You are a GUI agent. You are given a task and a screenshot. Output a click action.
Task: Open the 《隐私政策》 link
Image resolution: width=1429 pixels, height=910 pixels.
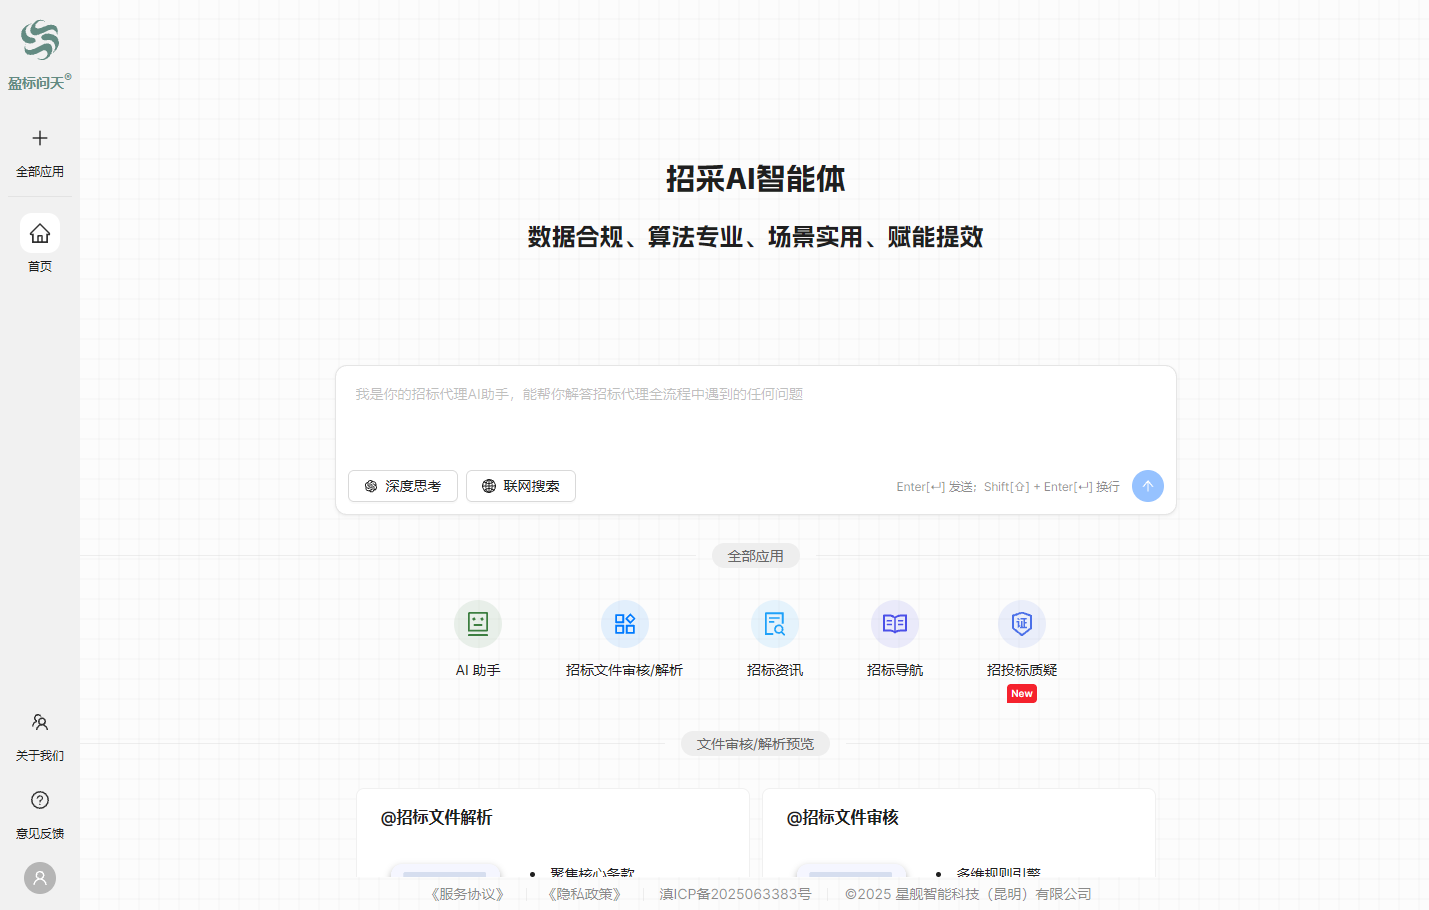point(585,894)
